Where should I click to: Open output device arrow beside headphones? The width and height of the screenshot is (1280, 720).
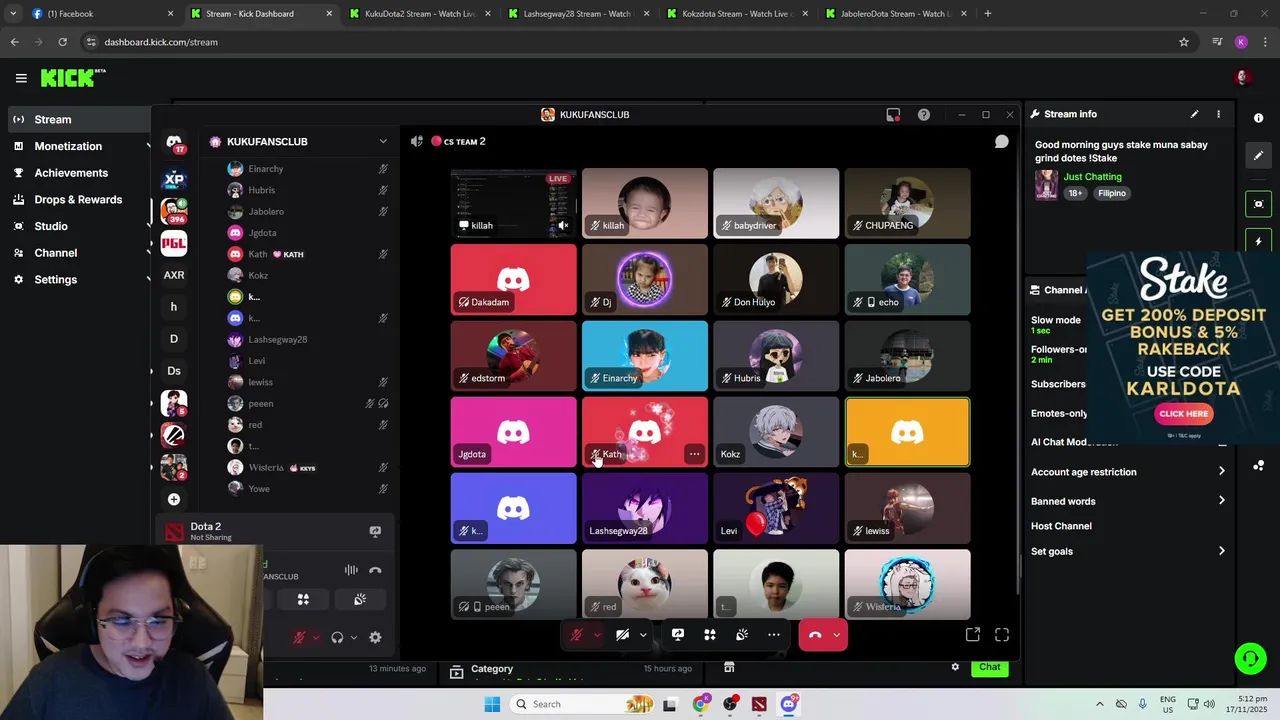tap(354, 637)
